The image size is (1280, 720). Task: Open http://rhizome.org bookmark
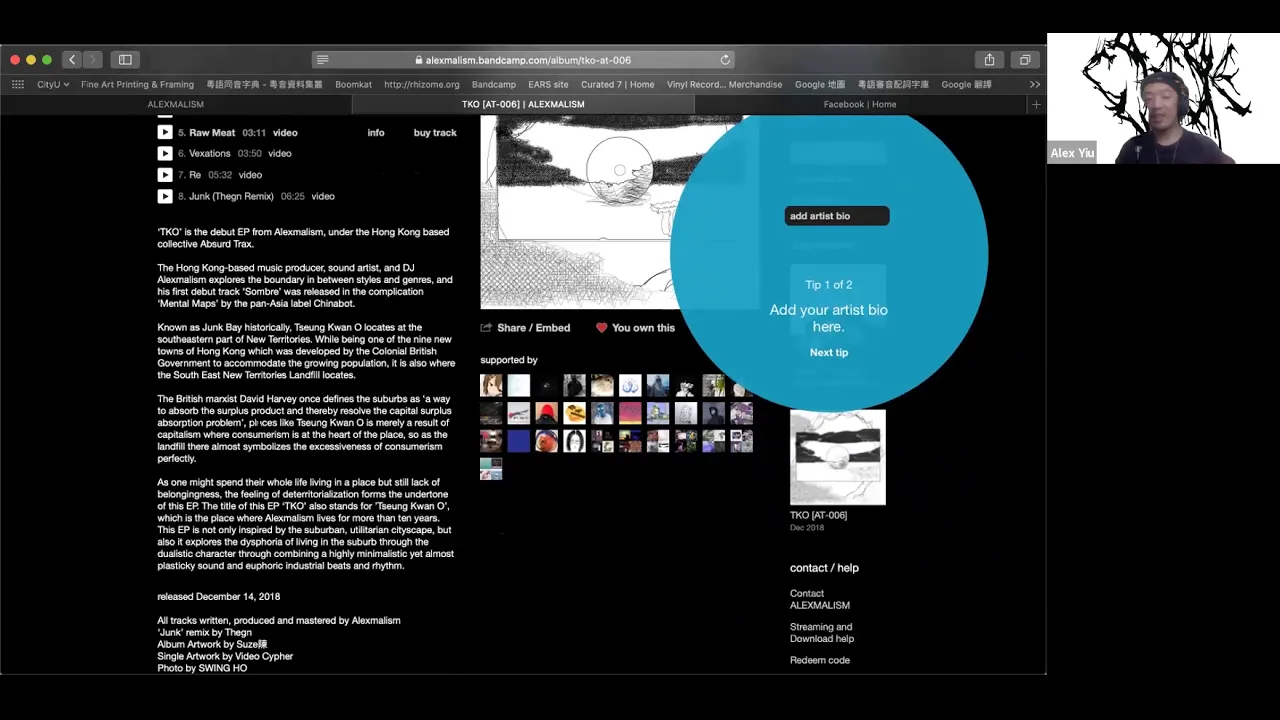[422, 85]
